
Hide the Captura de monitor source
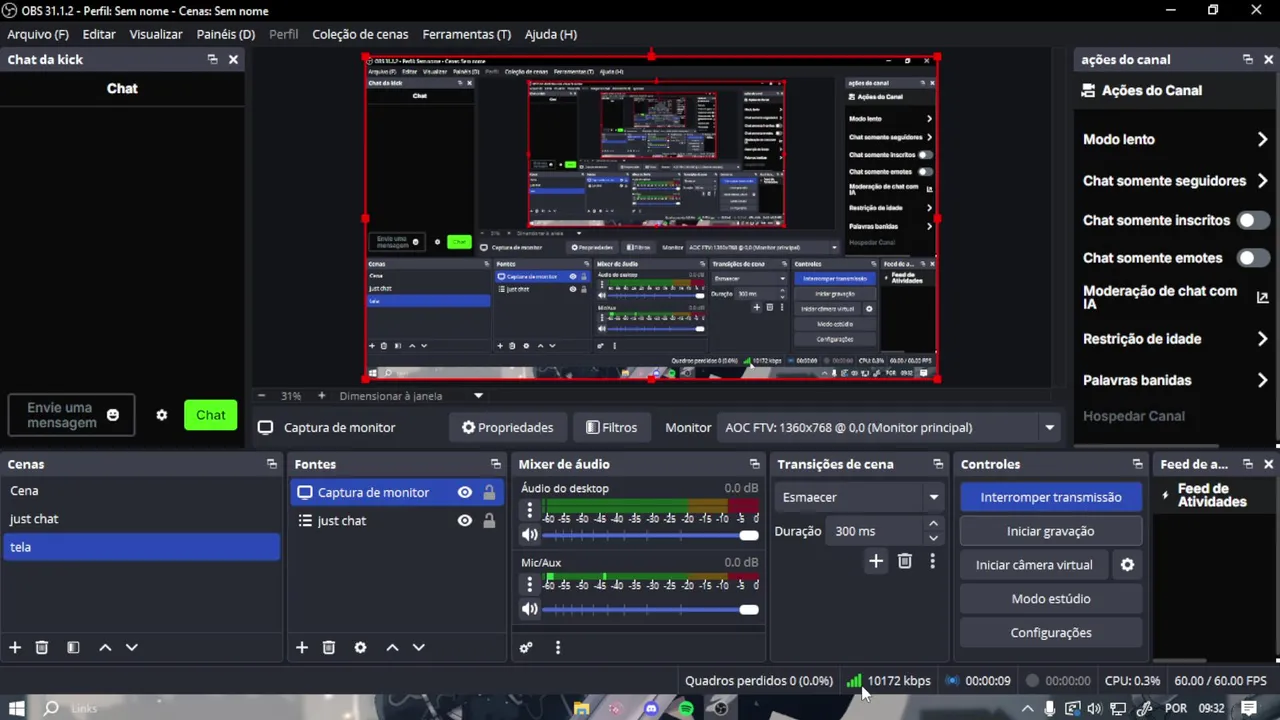tap(464, 492)
